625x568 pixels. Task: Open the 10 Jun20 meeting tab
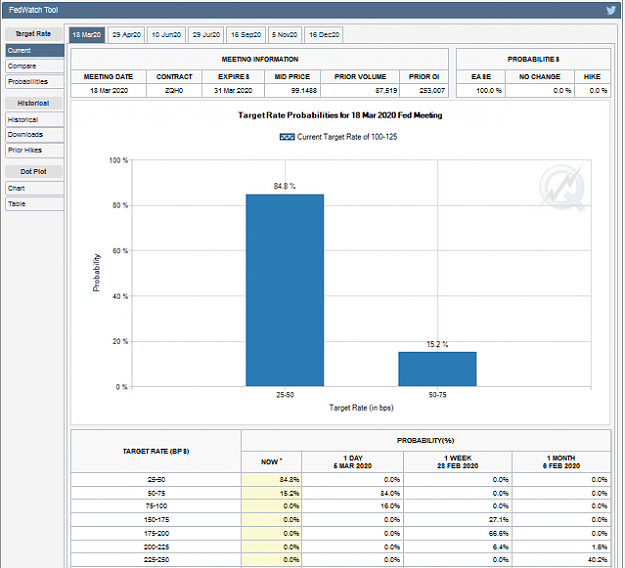166,35
